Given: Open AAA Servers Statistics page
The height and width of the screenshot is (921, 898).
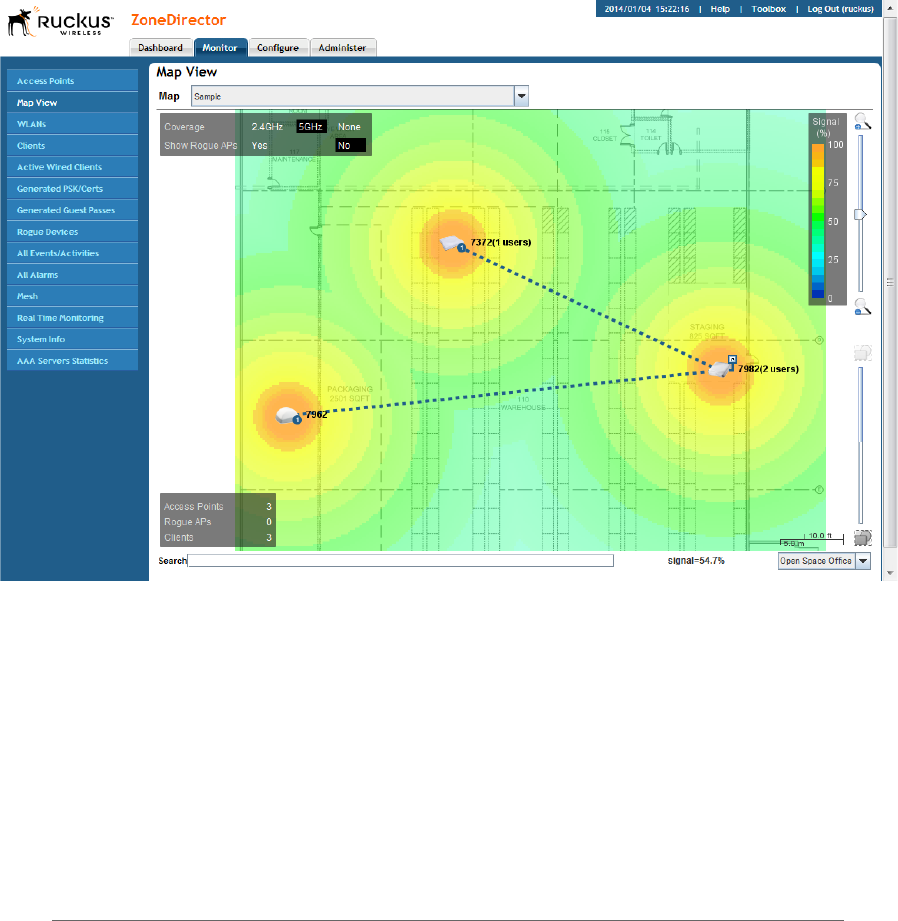Looking at the screenshot, I should 72,361.
